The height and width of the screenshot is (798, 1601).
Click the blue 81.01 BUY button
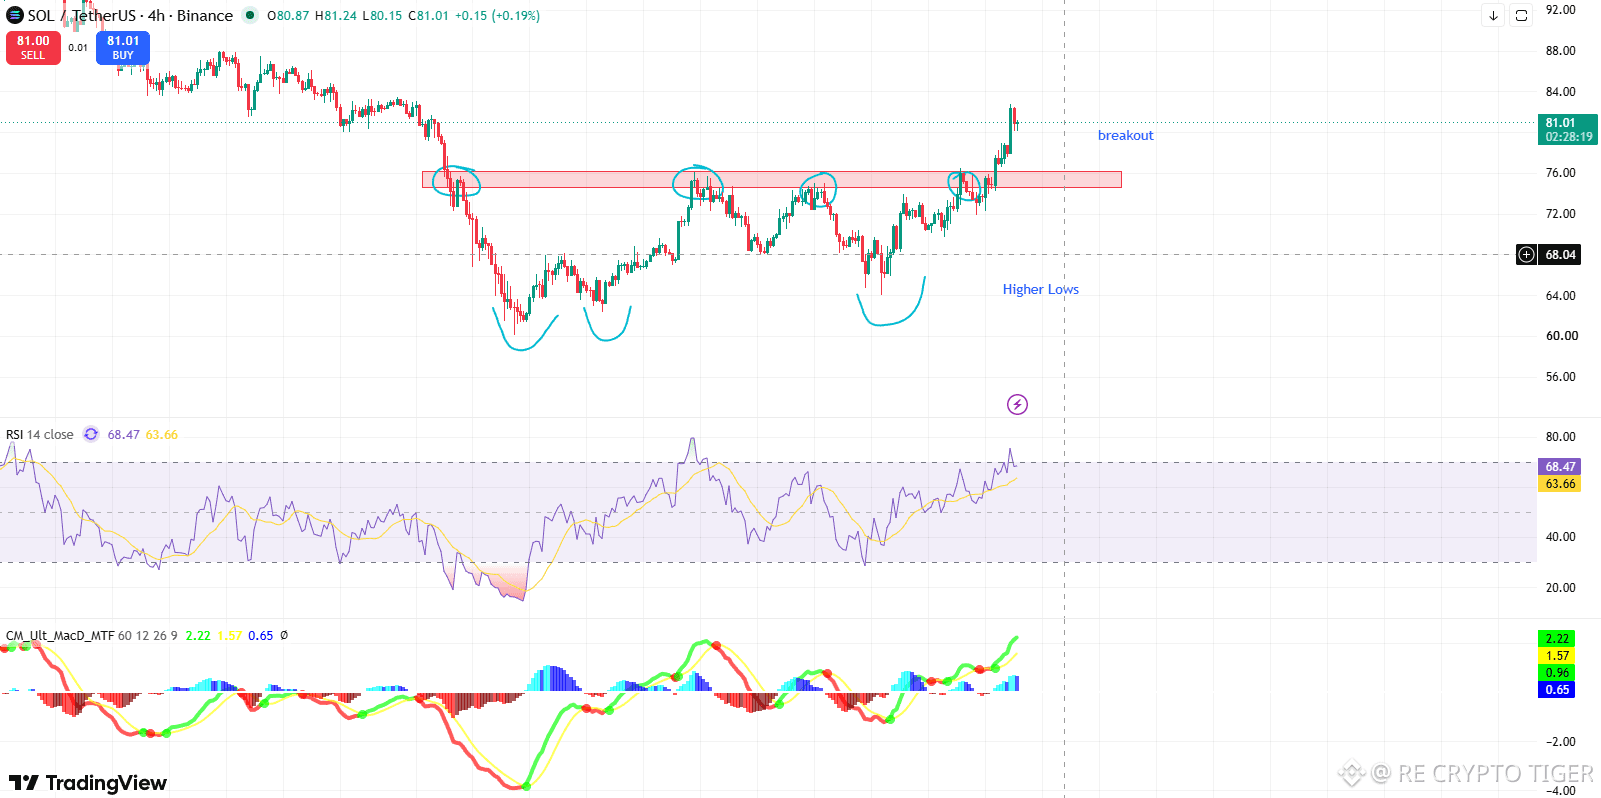coord(123,48)
